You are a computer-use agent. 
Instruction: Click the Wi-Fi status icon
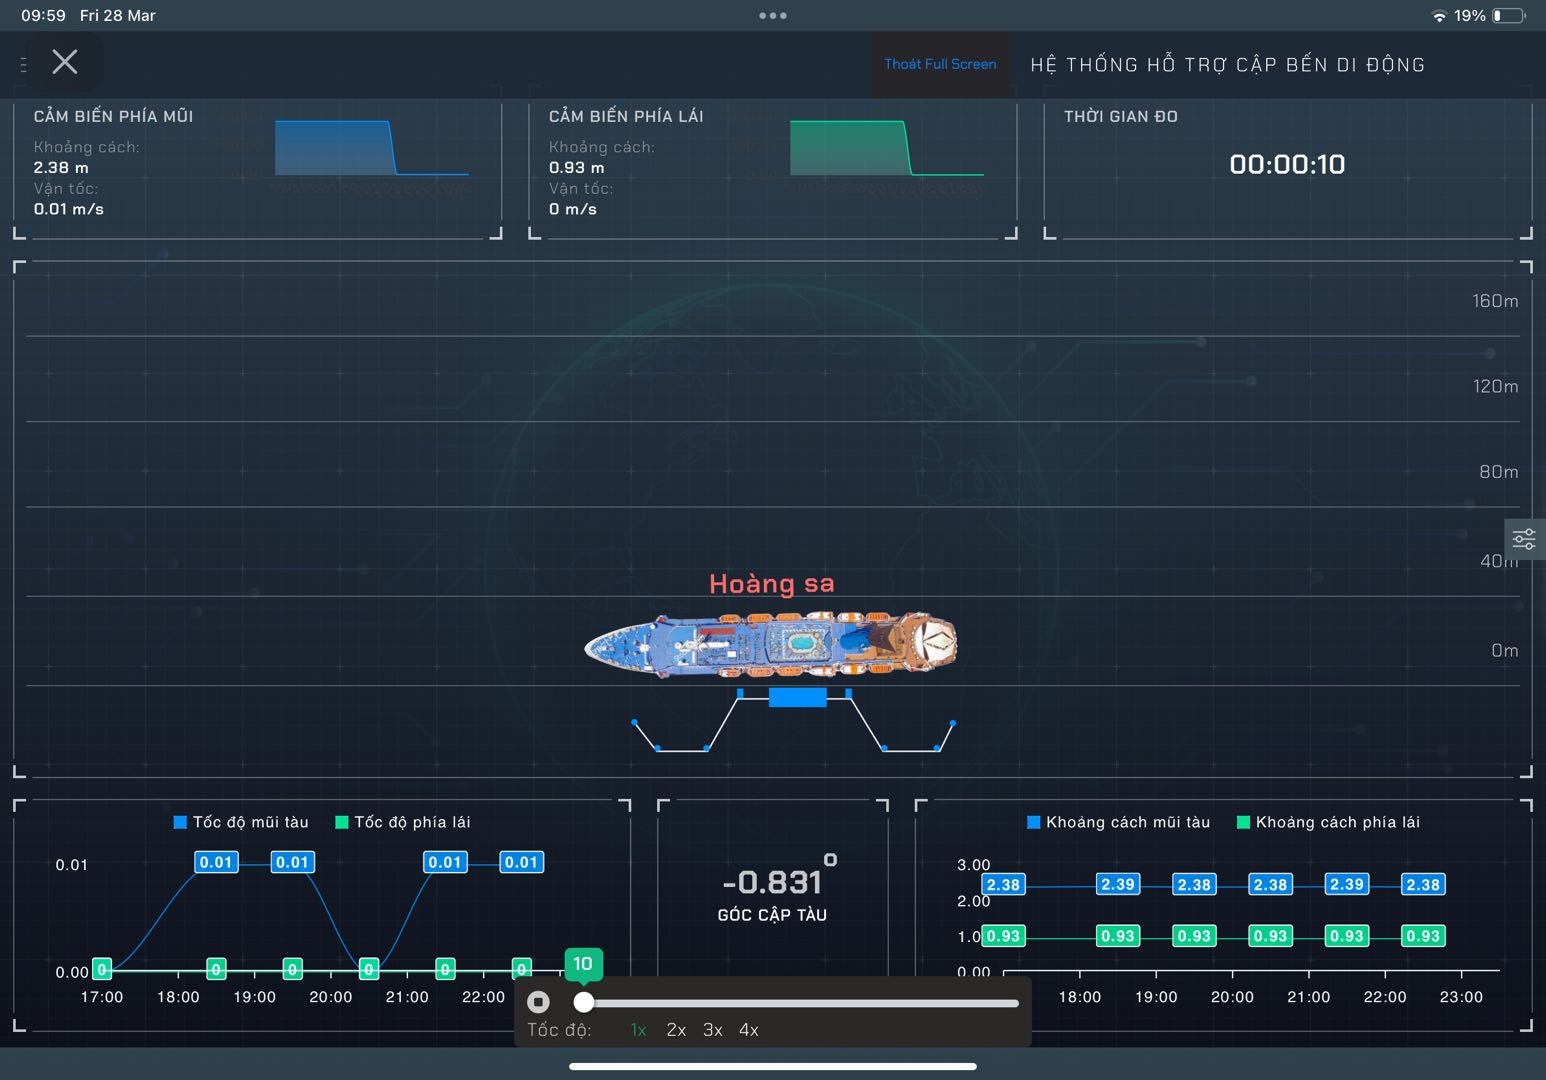pyautogui.click(x=1439, y=16)
